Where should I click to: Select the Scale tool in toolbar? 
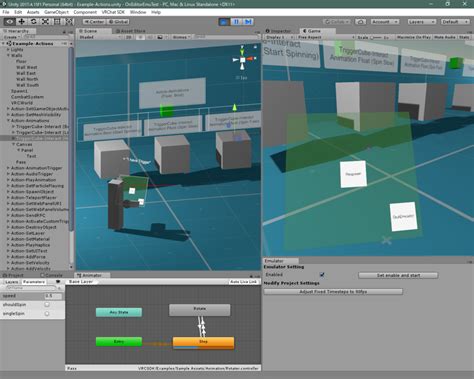tap(45, 22)
